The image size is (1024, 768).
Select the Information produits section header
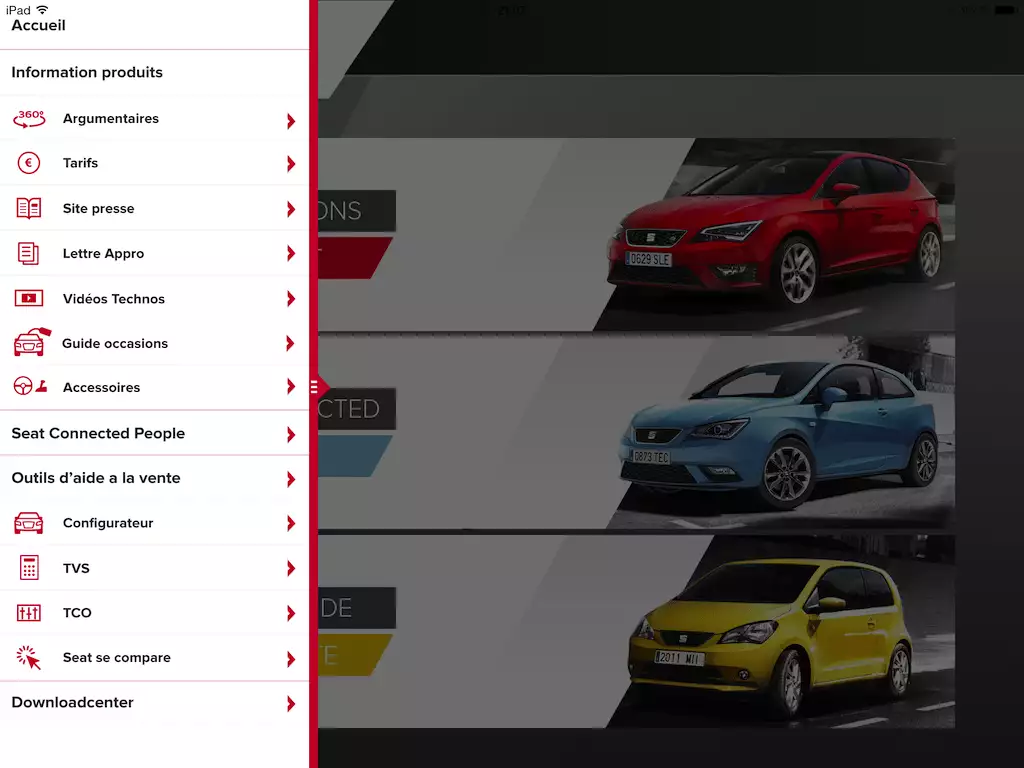(86, 72)
